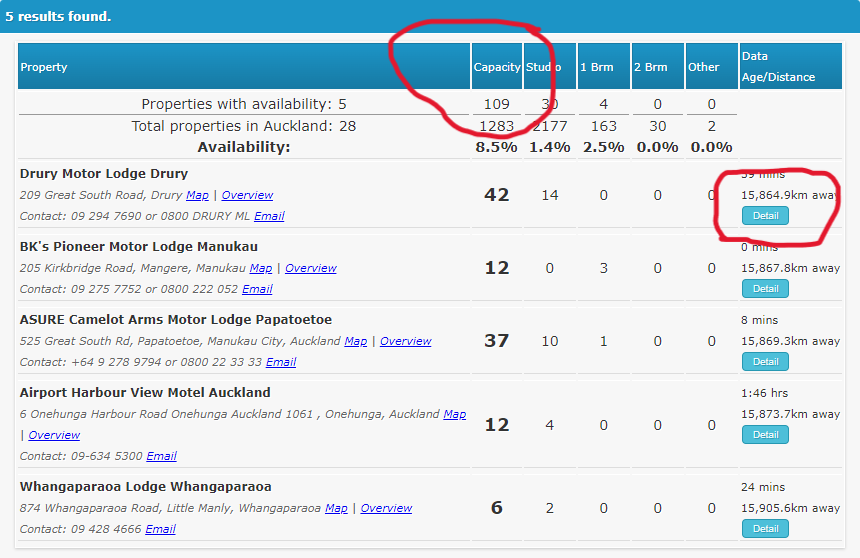Screen dimensions: 860x558
Task: Click the 2.5% availability value
Action: click(603, 147)
